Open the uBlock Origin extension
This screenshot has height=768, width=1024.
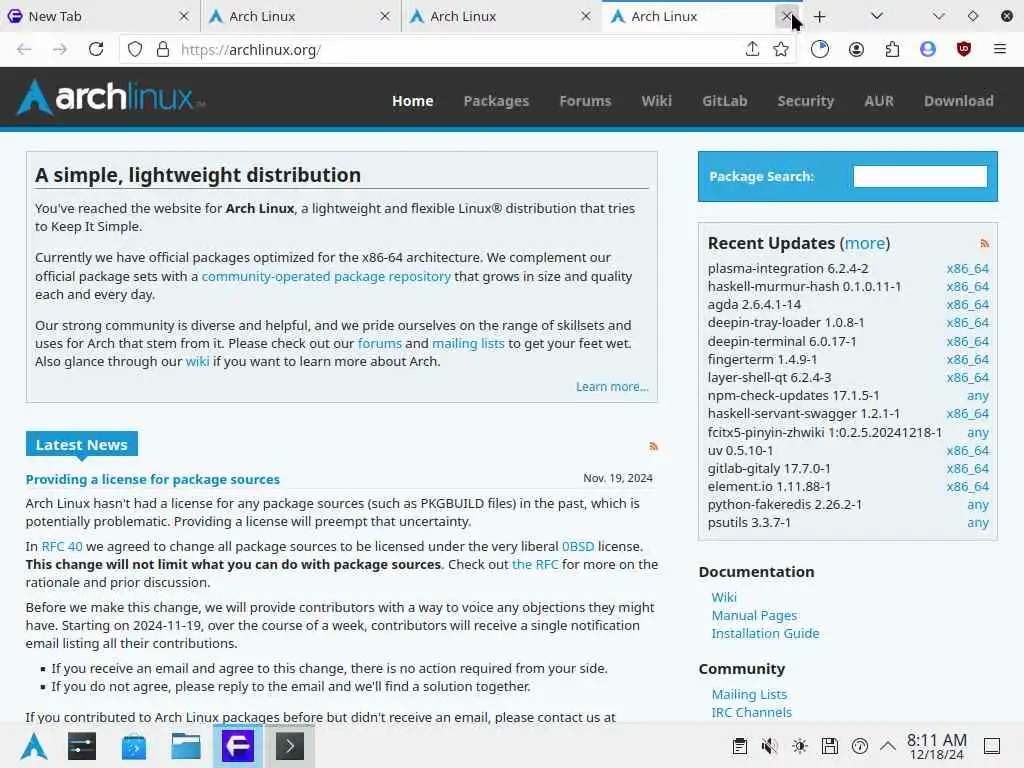[964, 49]
